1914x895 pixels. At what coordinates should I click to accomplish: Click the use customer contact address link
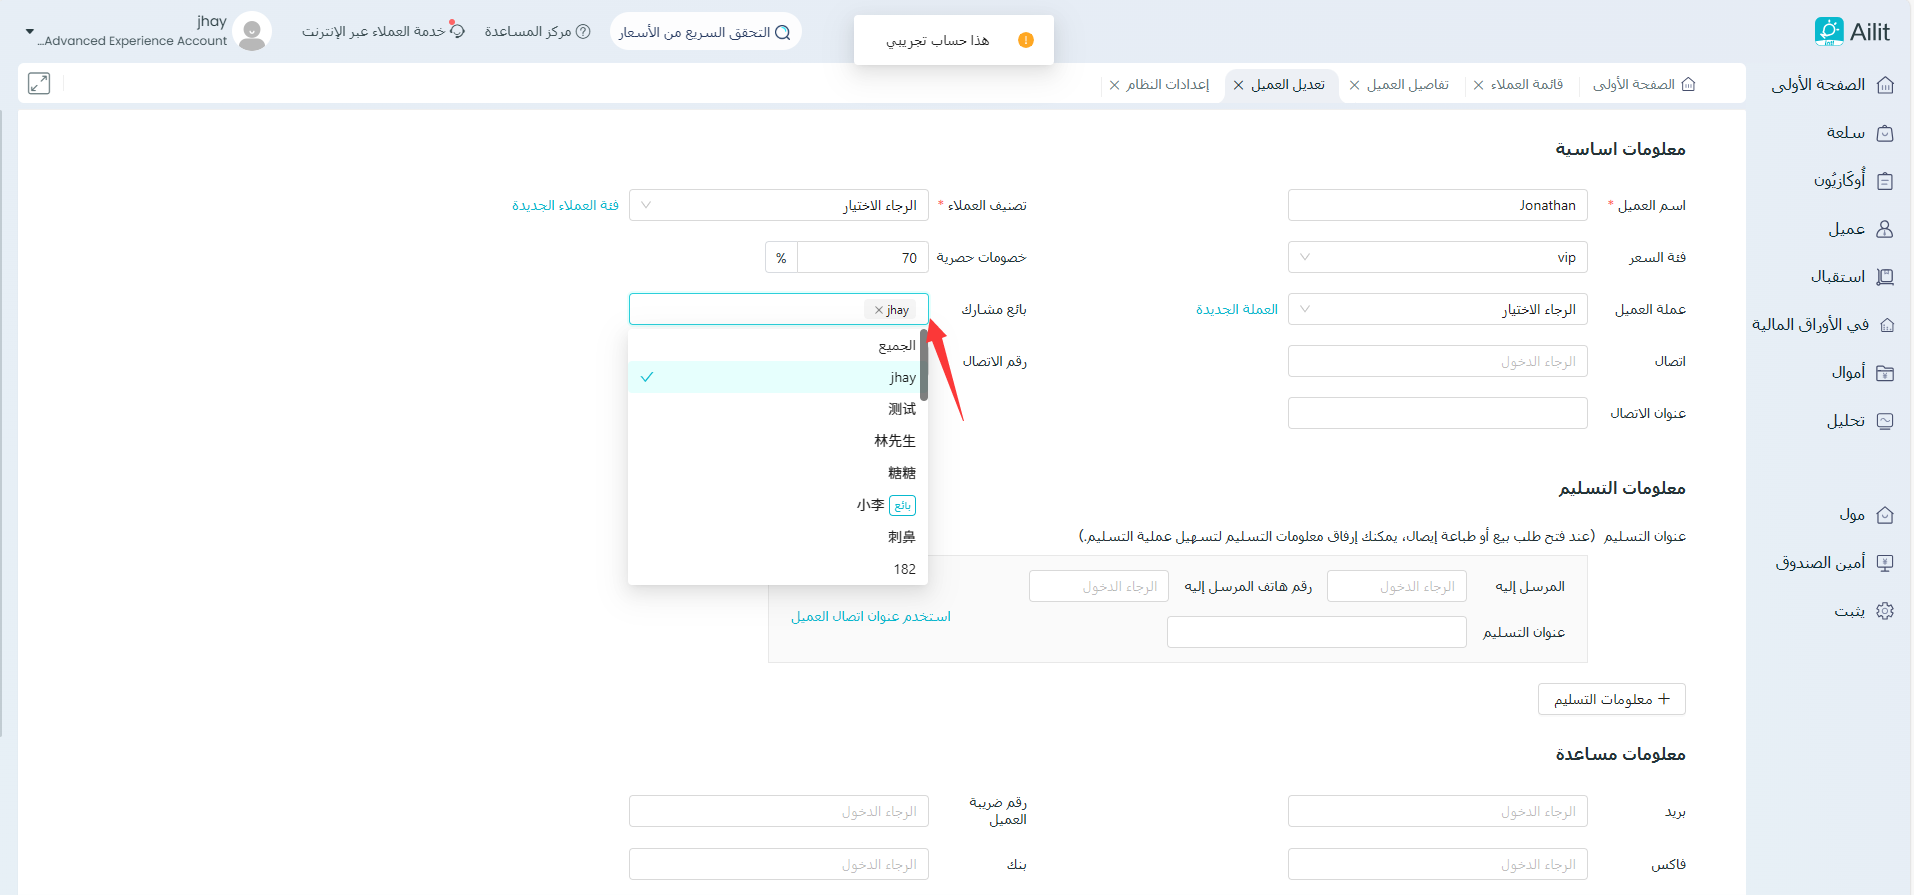pos(870,617)
